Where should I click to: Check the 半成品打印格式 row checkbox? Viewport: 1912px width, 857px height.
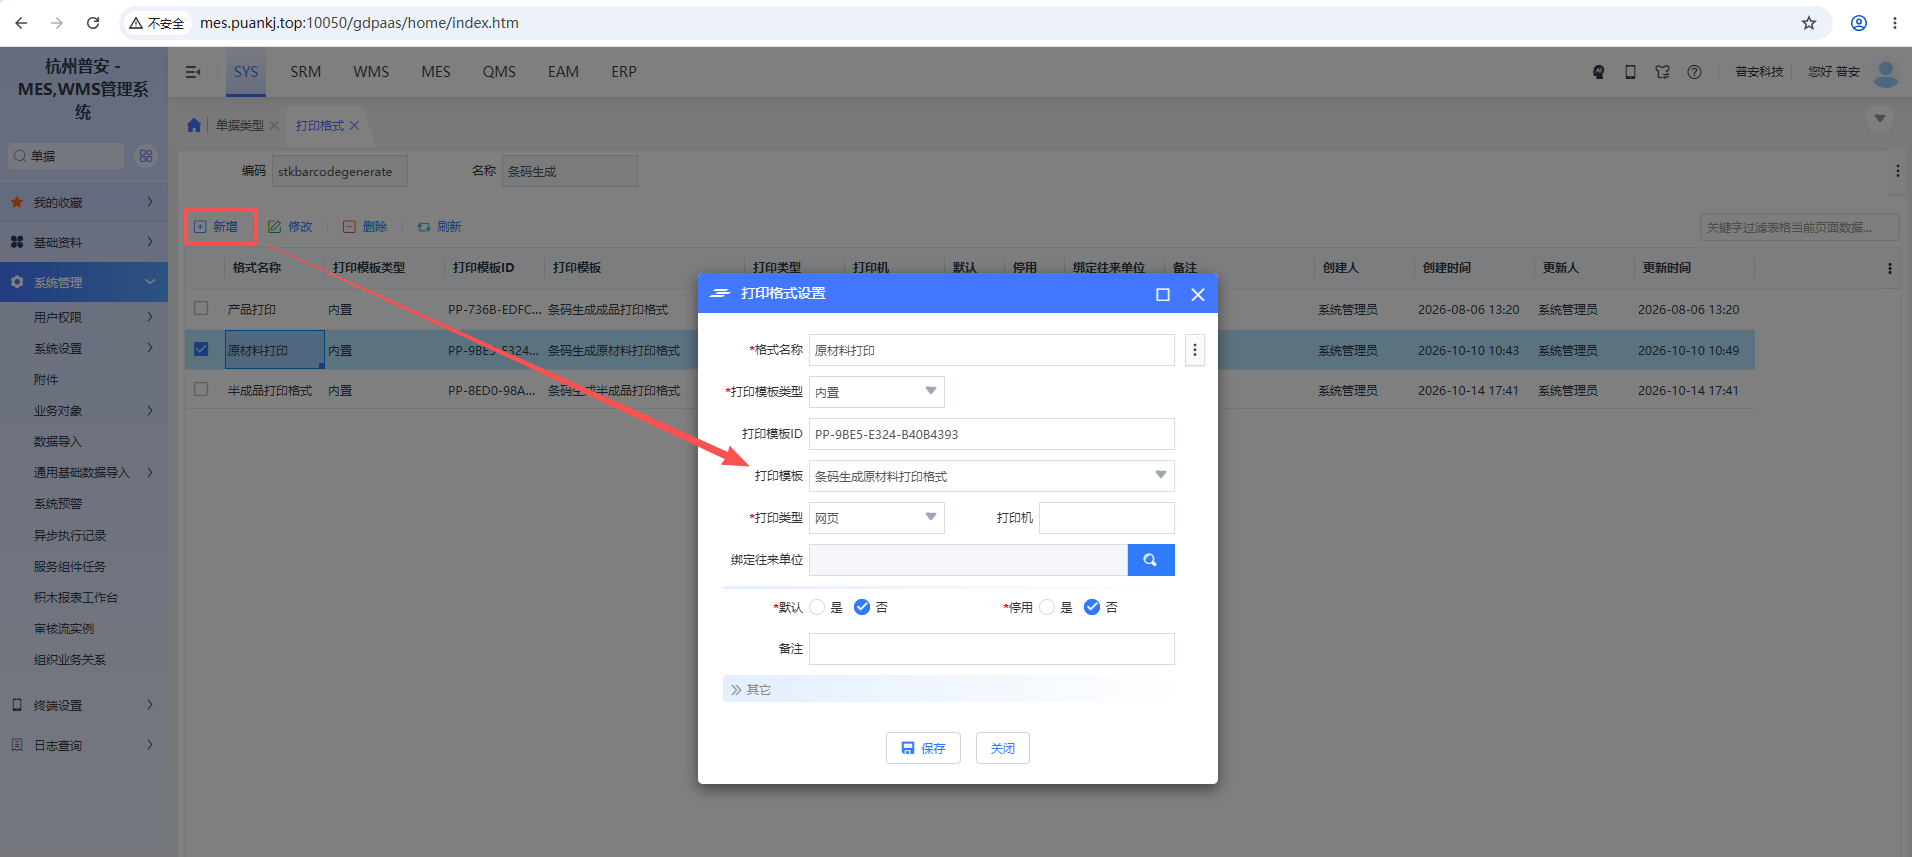click(x=201, y=389)
